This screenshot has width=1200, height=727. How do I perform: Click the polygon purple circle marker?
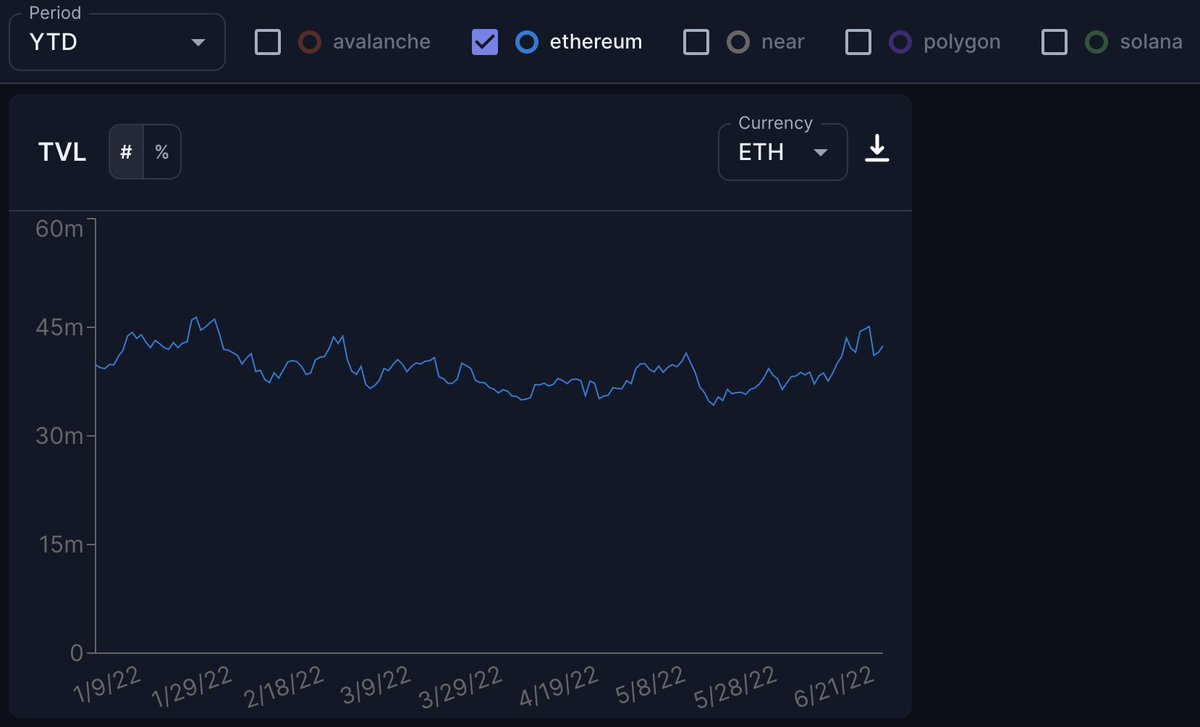pos(900,42)
